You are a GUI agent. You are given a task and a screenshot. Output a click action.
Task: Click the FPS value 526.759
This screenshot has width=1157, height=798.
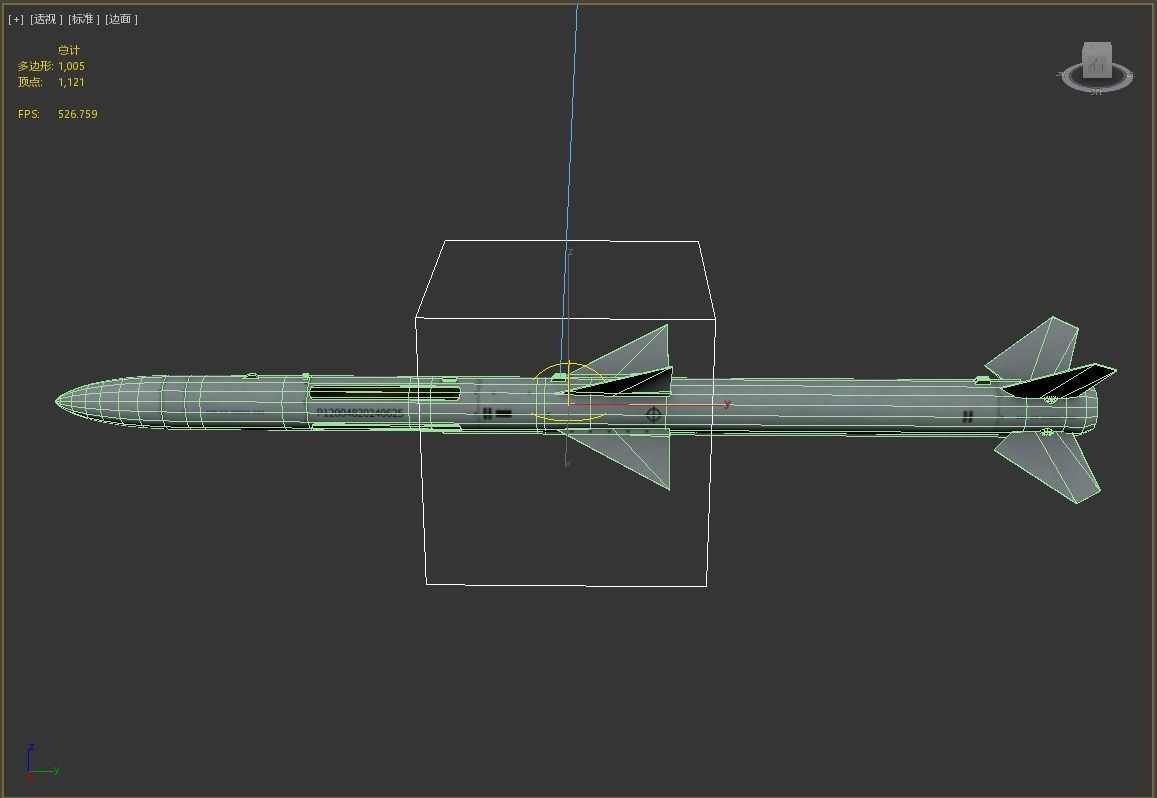click(x=77, y=114)
